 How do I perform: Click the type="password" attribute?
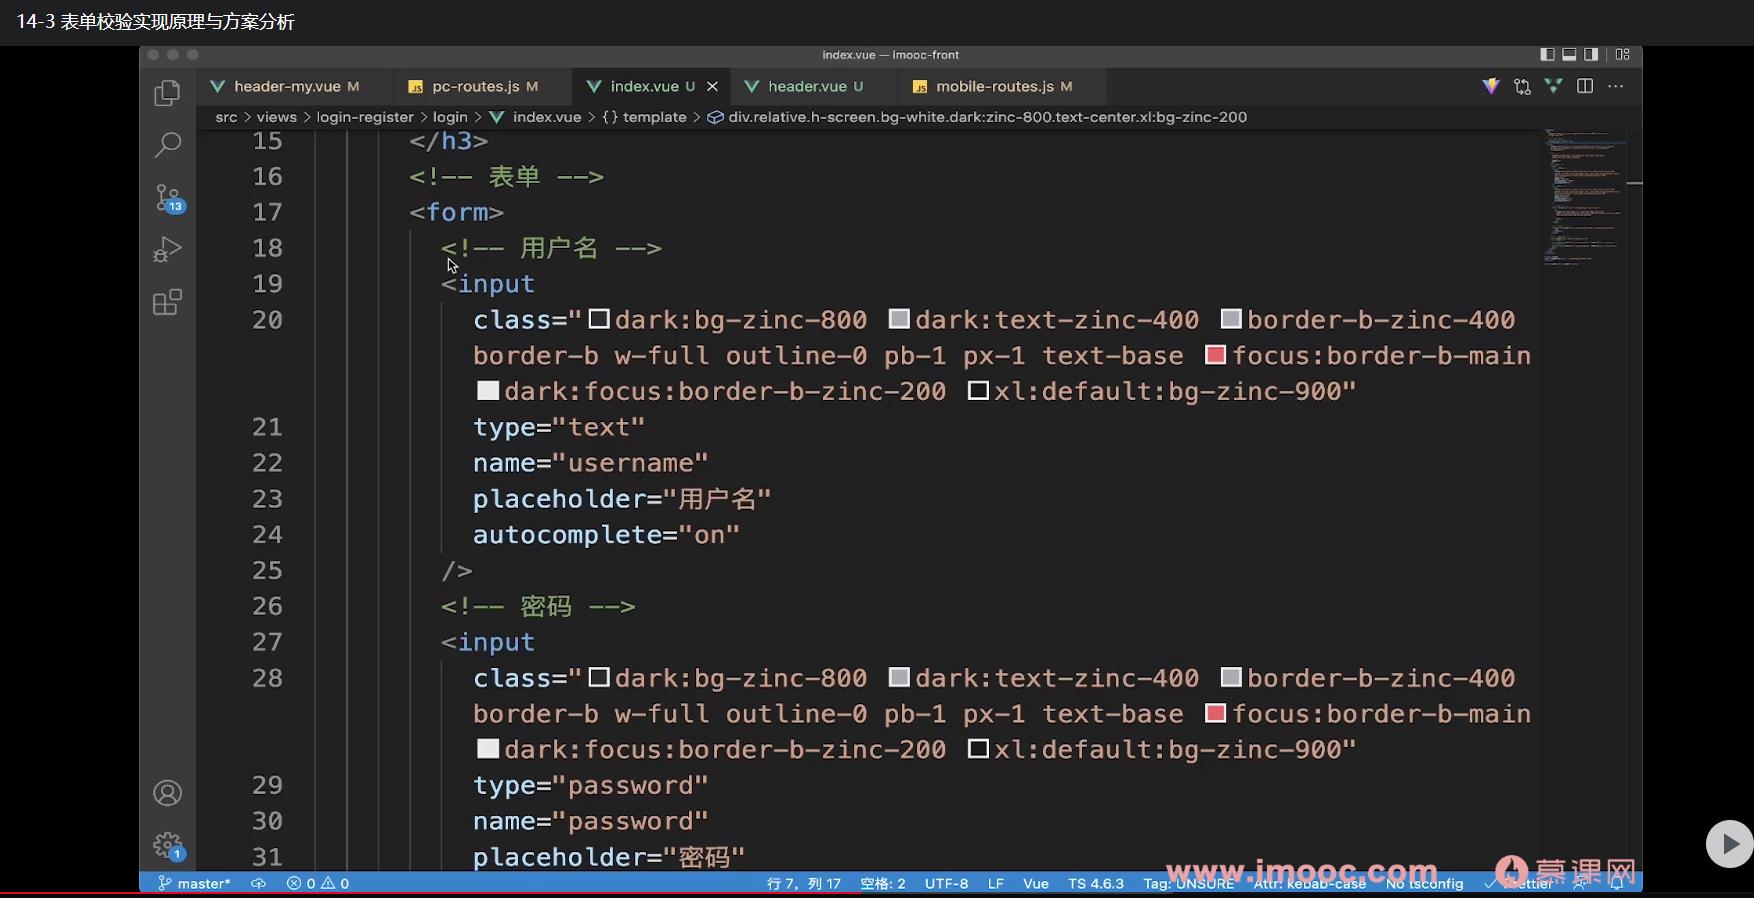pyautogui.click(x=591, y=785)
